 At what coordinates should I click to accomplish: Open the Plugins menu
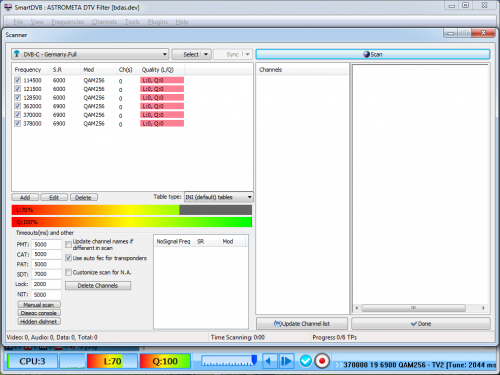point(157,22)
